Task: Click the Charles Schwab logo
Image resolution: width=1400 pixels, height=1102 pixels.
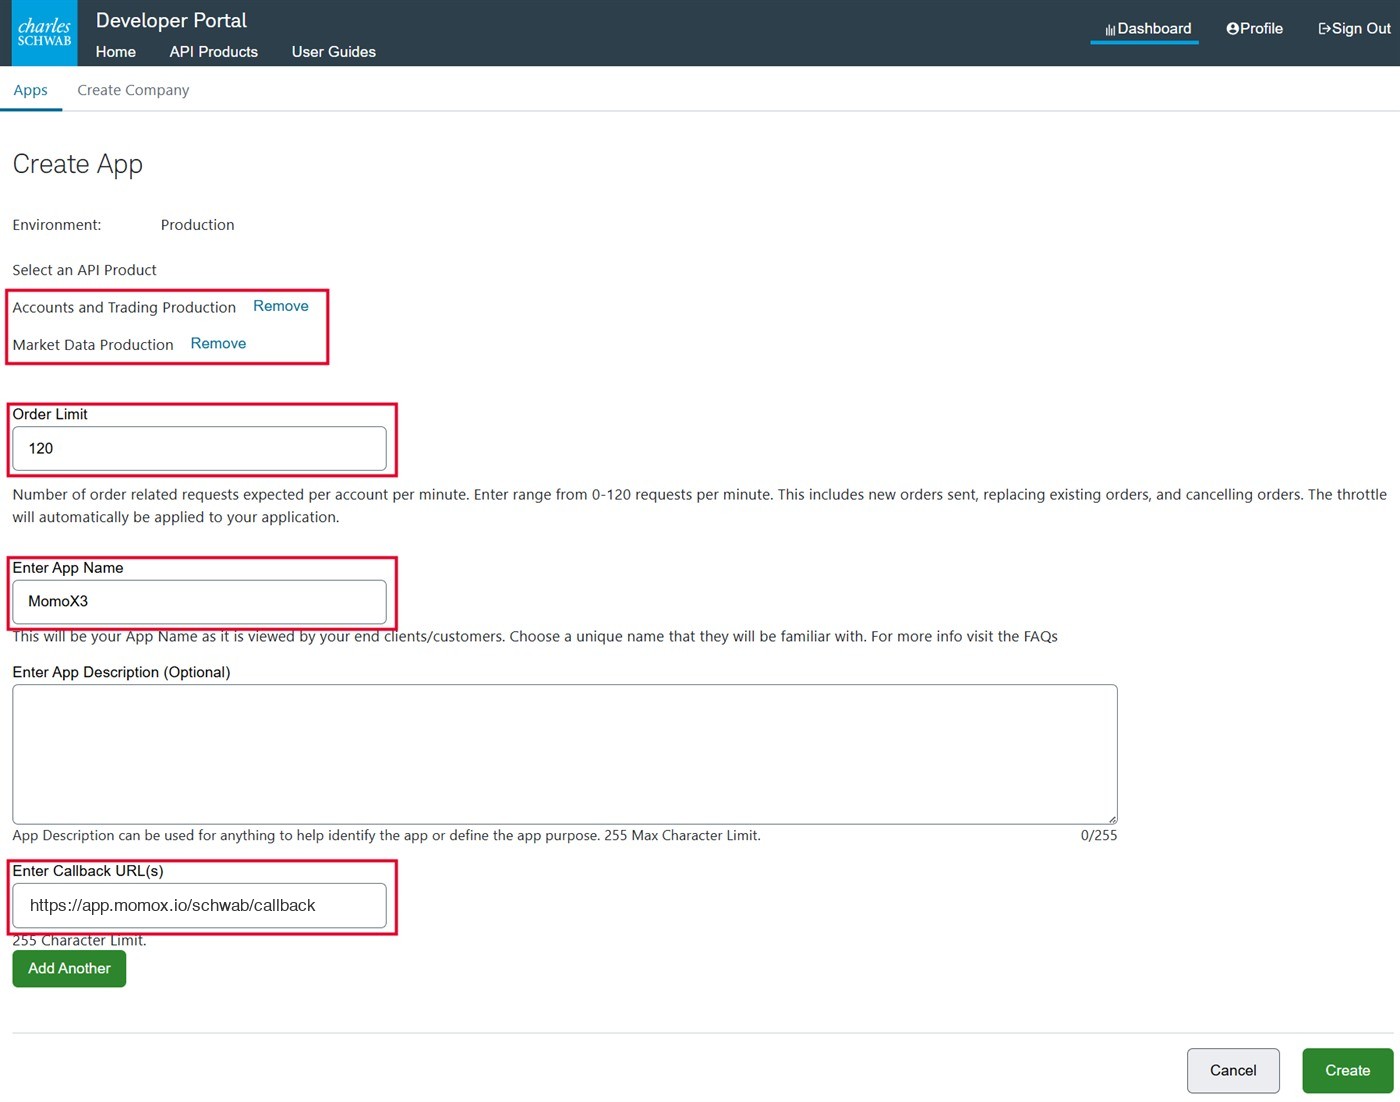Action: click(44, 33)
